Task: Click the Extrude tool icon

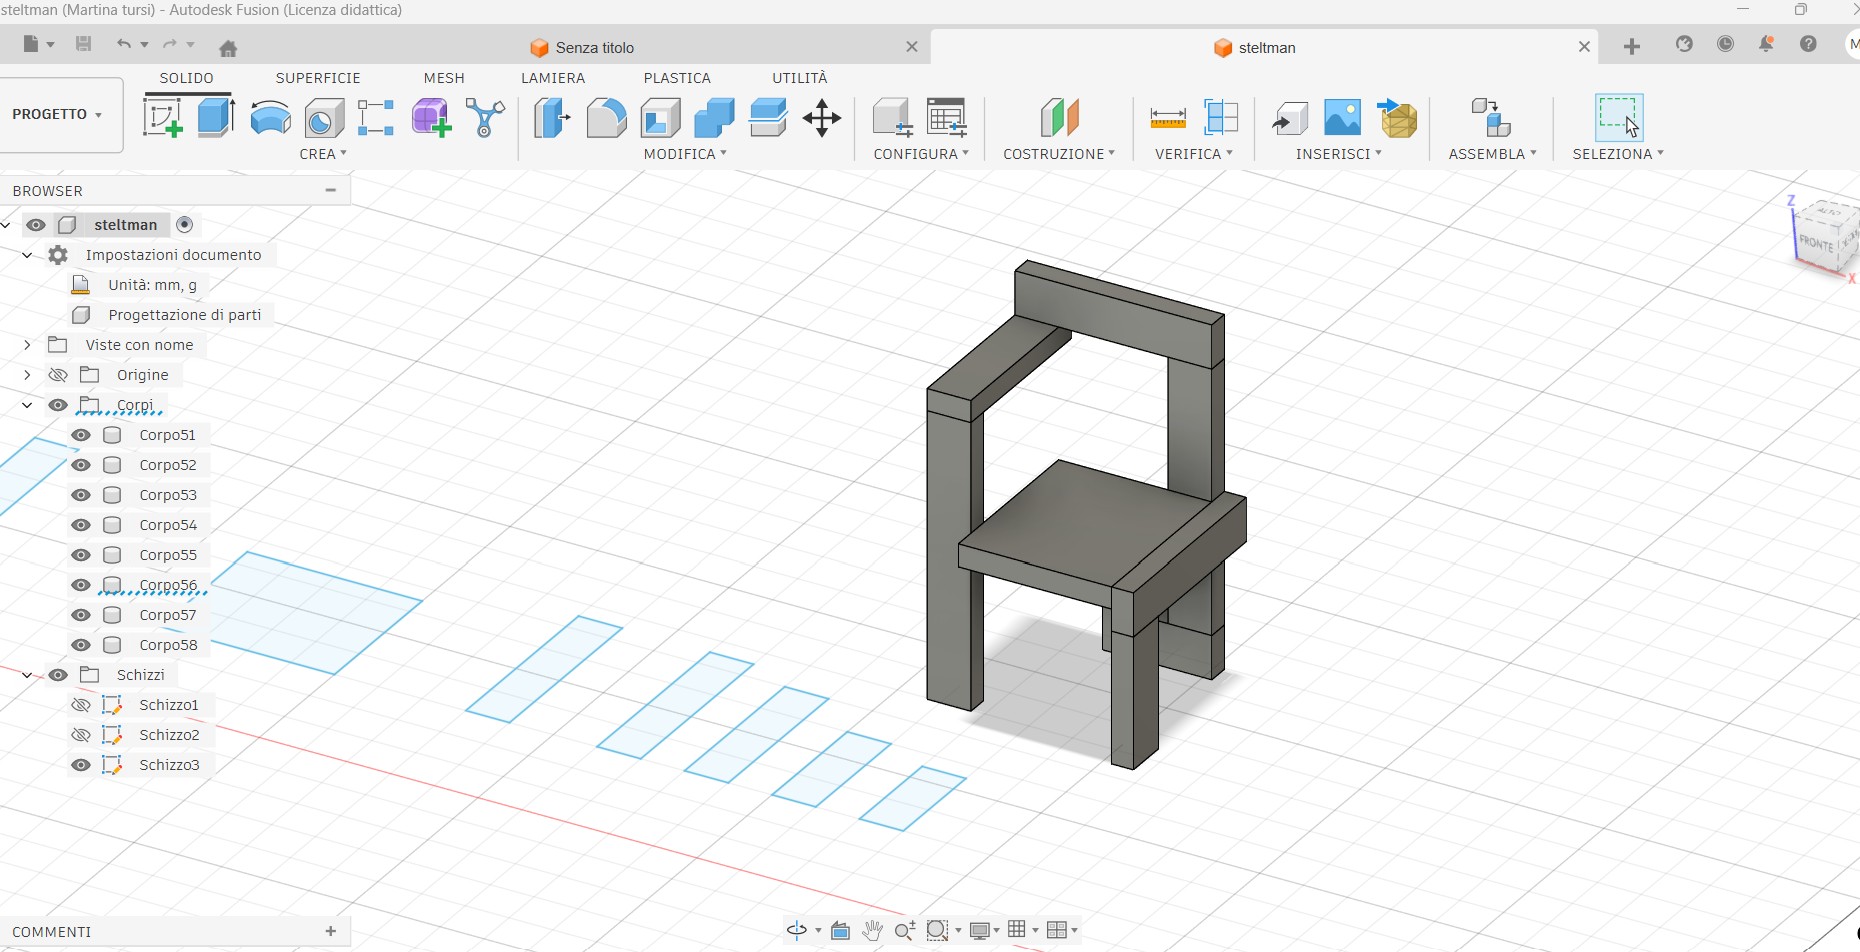Action: 216,117
